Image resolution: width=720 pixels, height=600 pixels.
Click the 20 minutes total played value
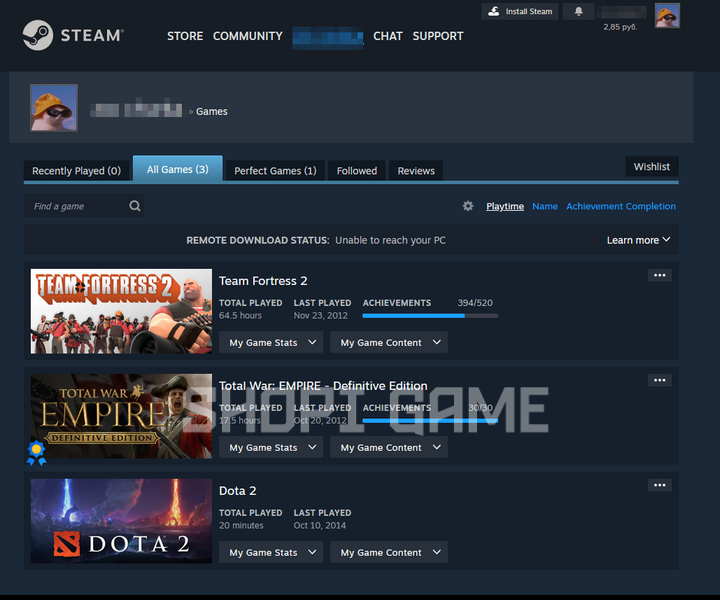[x=241, y=526]
